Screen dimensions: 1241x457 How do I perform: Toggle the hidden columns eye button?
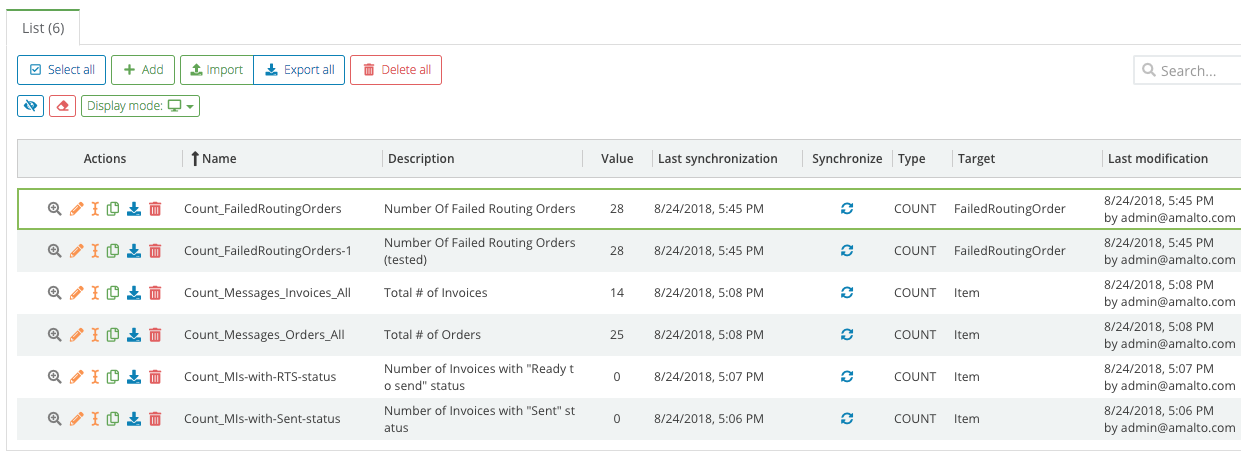(x=31, y=106)
